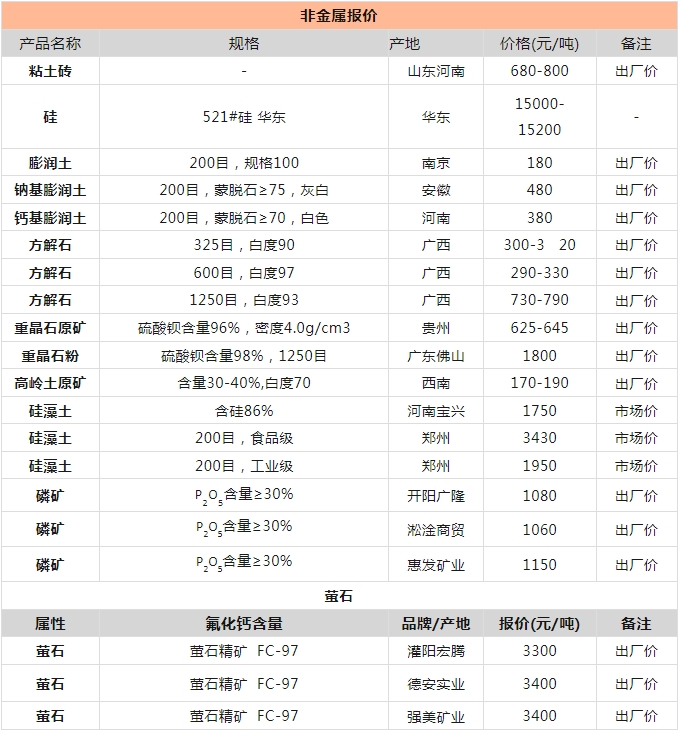Click the 钠基膨润土 product cell
Screen dimensions: 678x734
point(50,190)
